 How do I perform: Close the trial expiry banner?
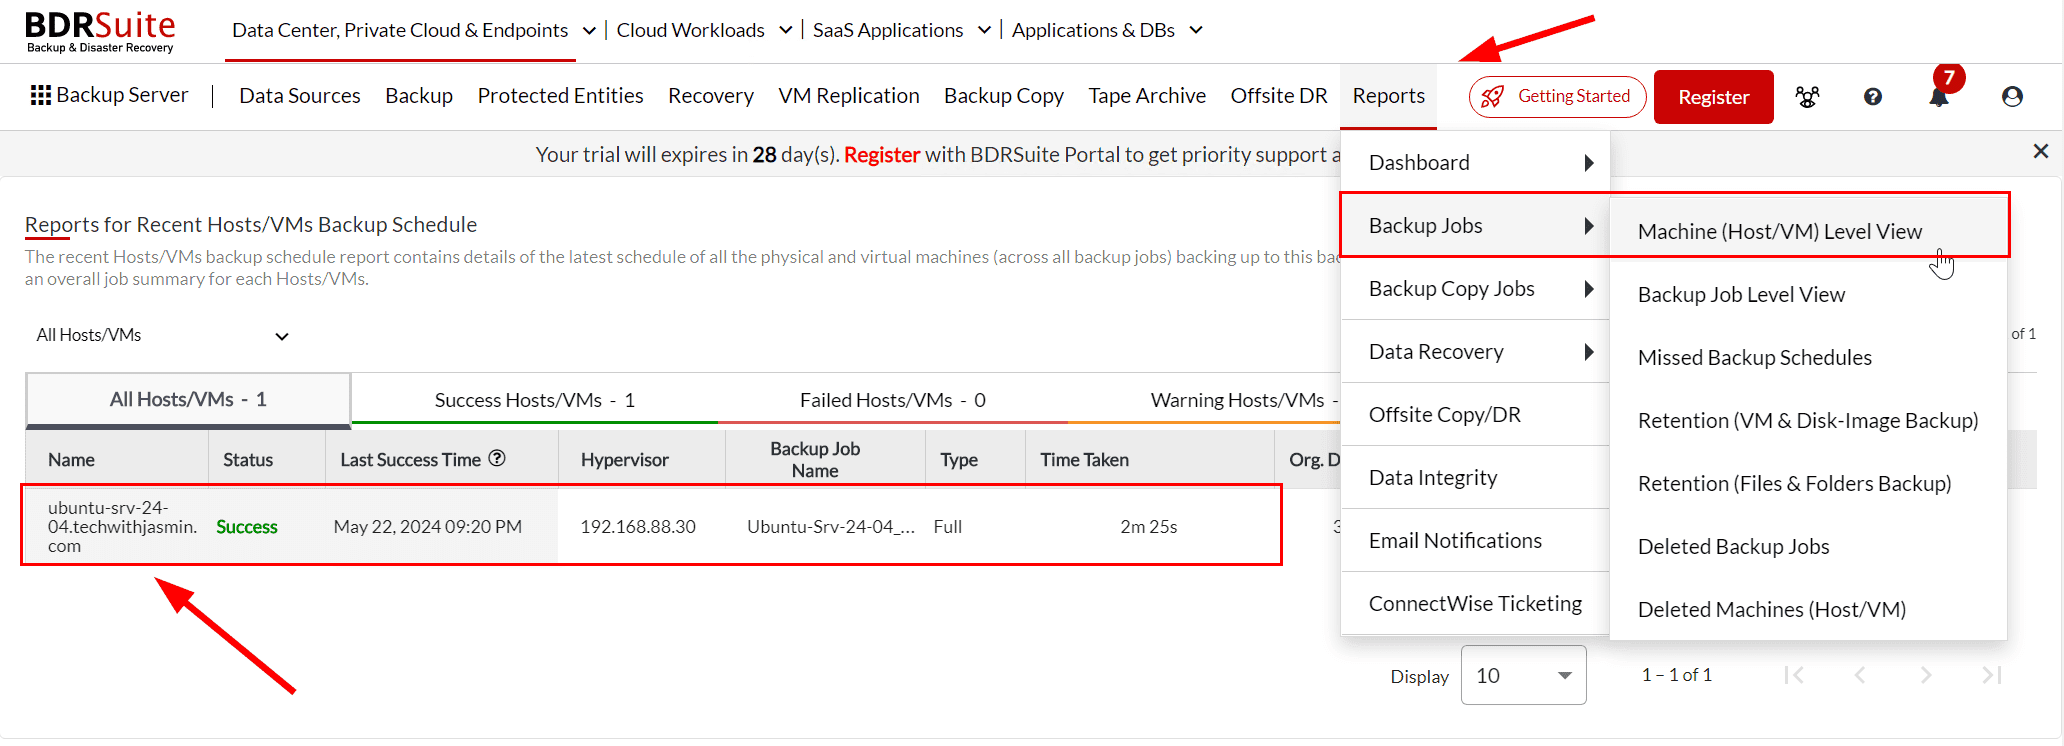[x=2041, y=151]
